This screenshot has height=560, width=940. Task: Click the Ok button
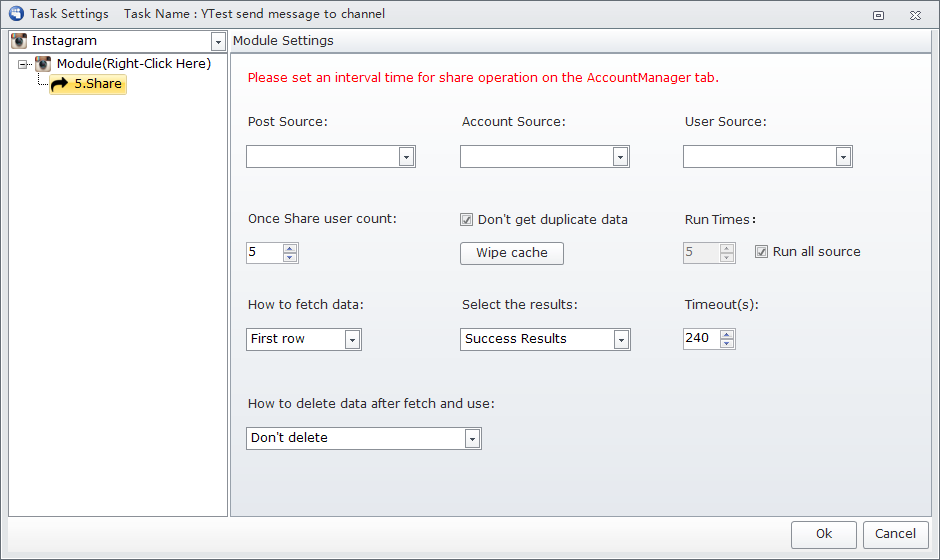pos(824,534)
